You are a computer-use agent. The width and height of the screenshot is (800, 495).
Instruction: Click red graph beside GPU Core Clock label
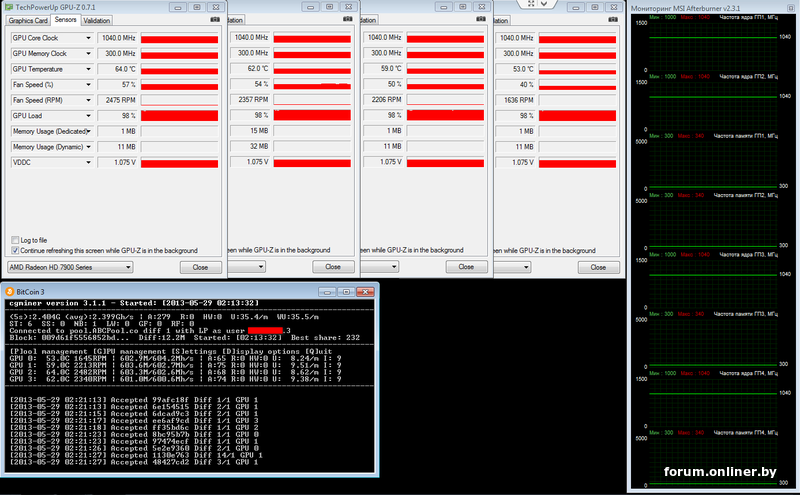(180, 38)
